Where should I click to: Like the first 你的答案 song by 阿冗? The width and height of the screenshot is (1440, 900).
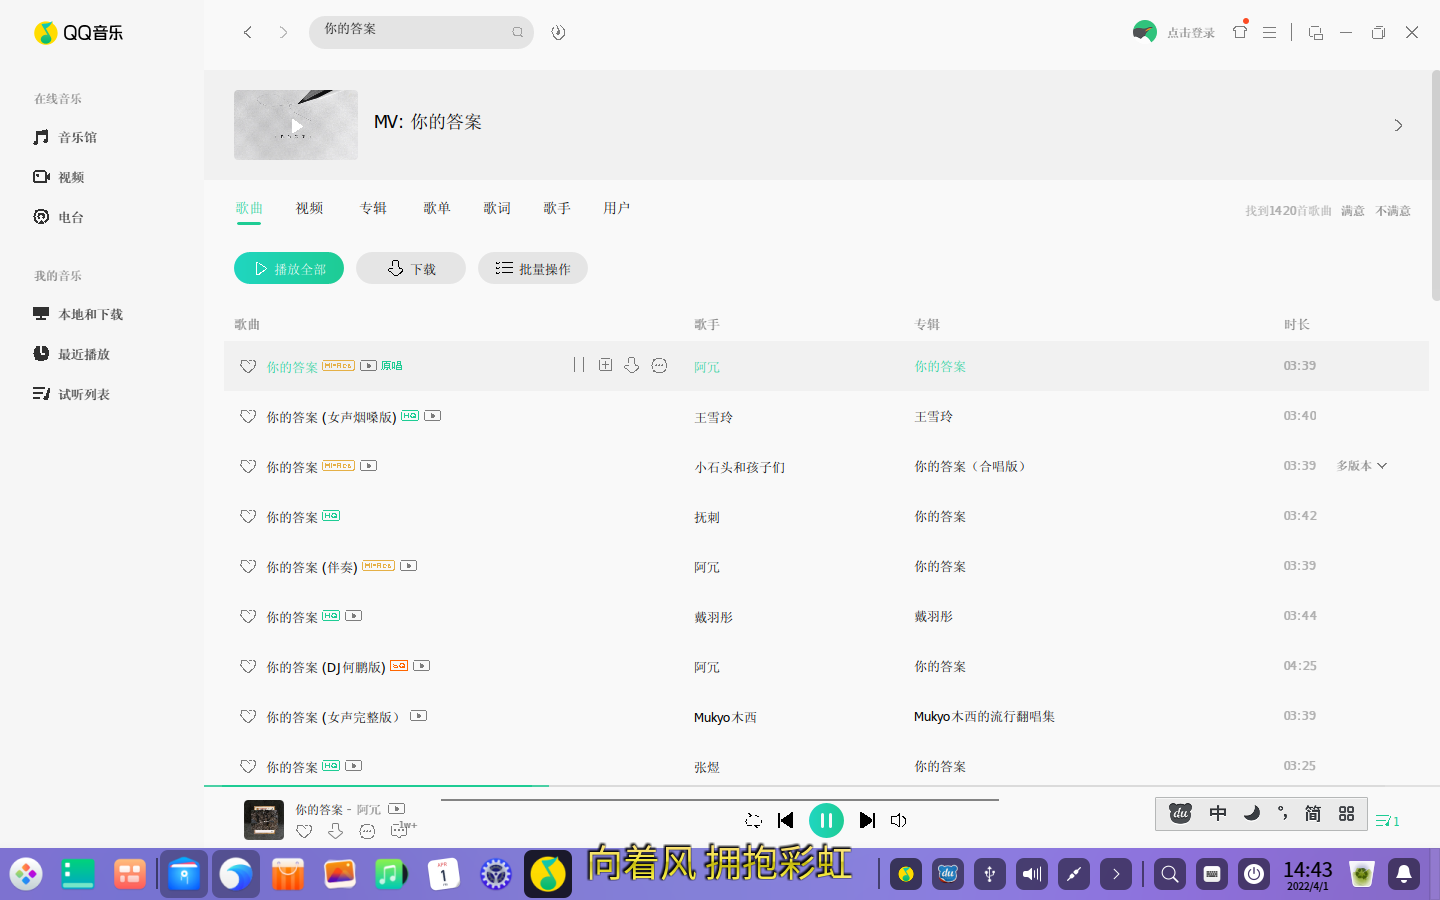coord(248,367)
